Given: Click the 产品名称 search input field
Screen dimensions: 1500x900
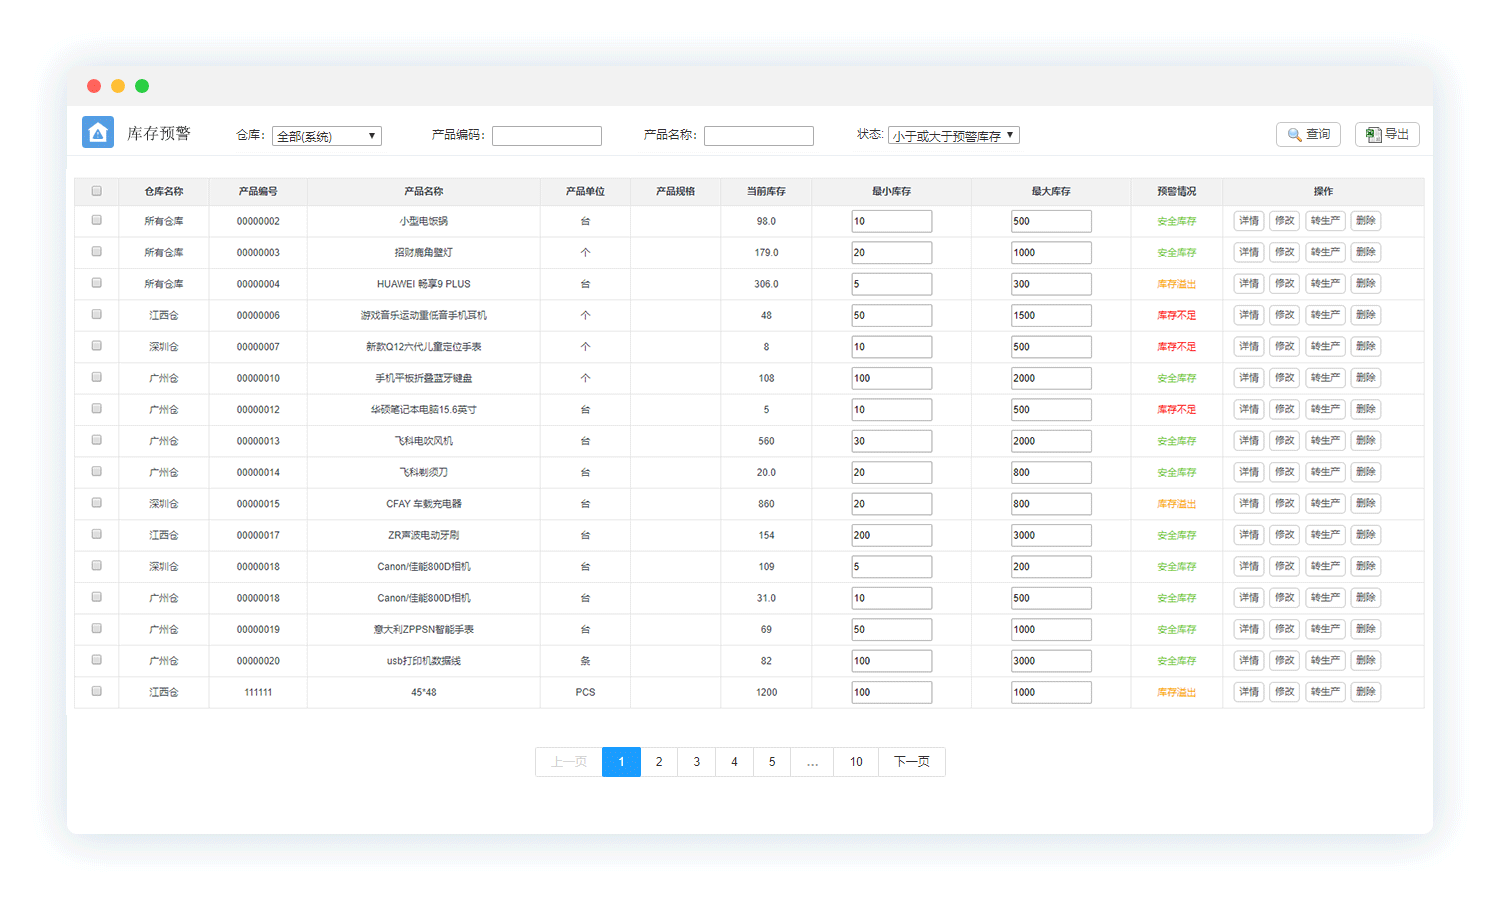Looking at the screenshot, I should pyautogui.click(x=758, y=136).
